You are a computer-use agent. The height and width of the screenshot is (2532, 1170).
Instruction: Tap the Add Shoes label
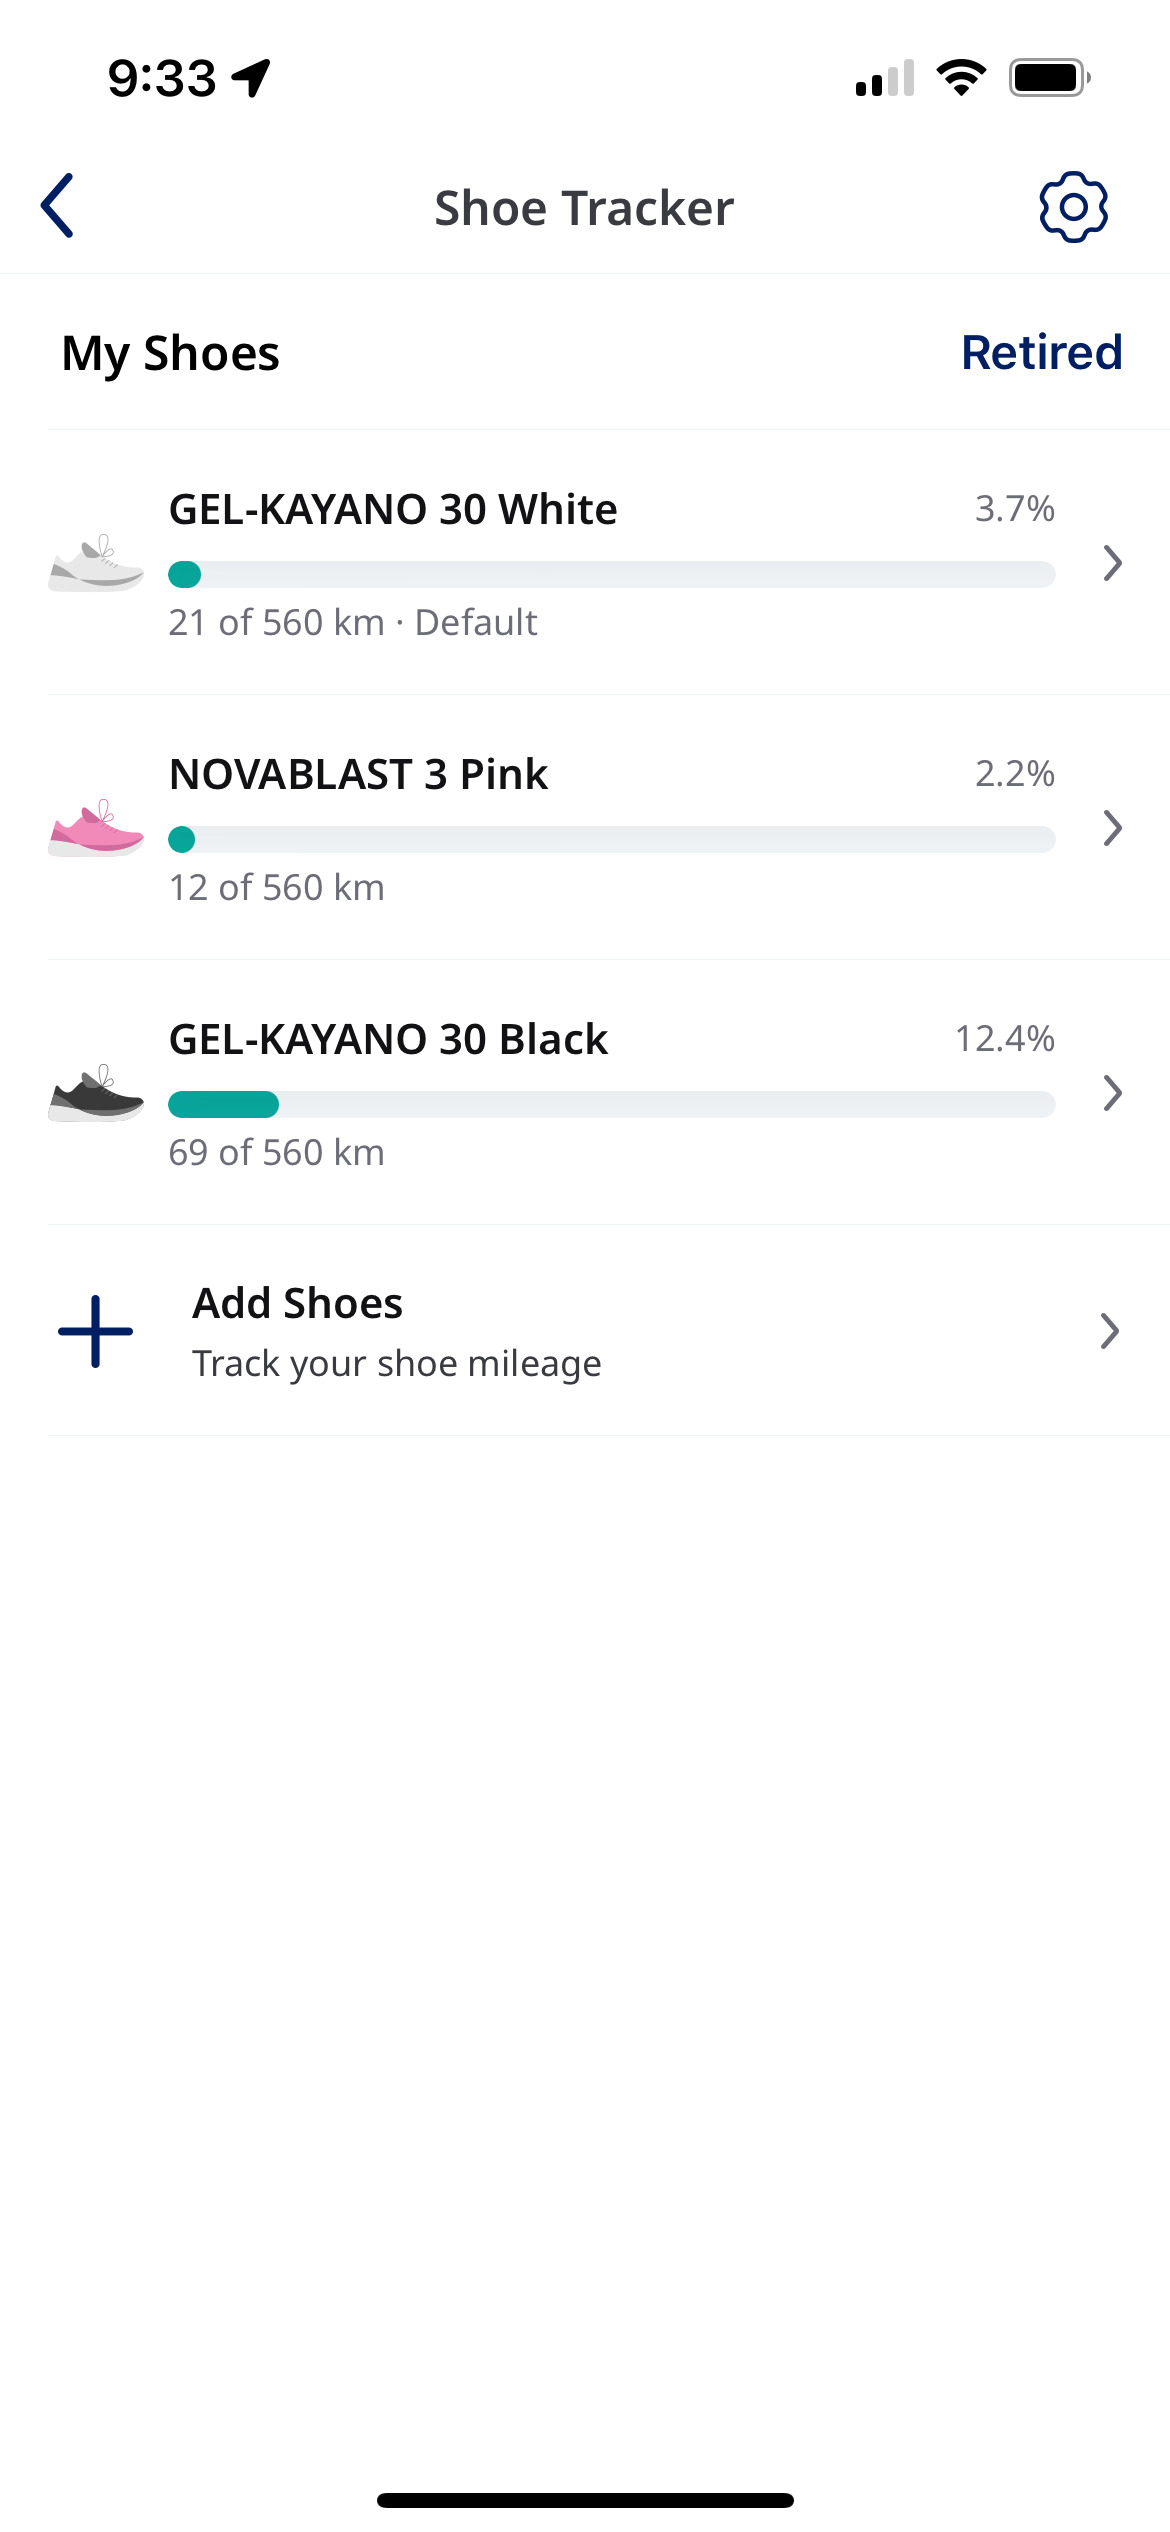pyautogui.click(x=297, y=1304)
